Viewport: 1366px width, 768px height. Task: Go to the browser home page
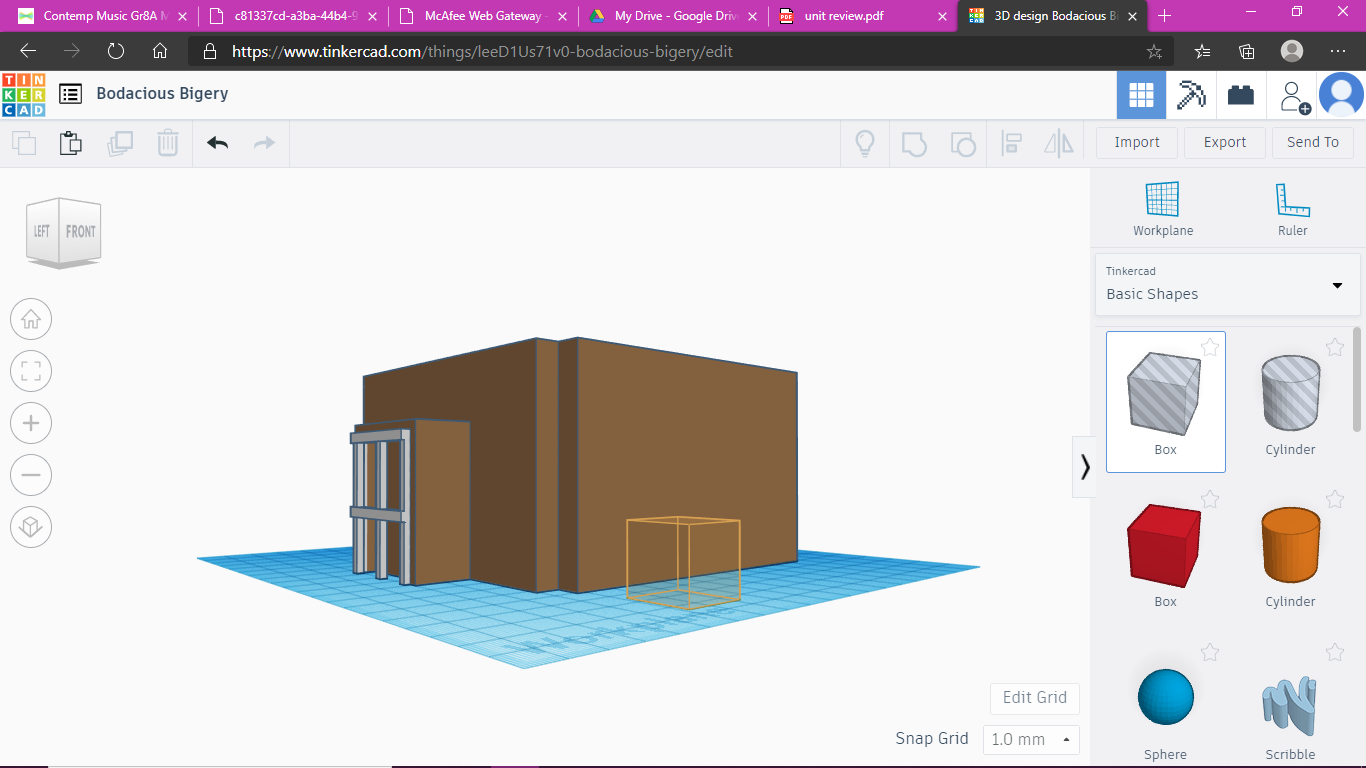(x=160, y=51)
